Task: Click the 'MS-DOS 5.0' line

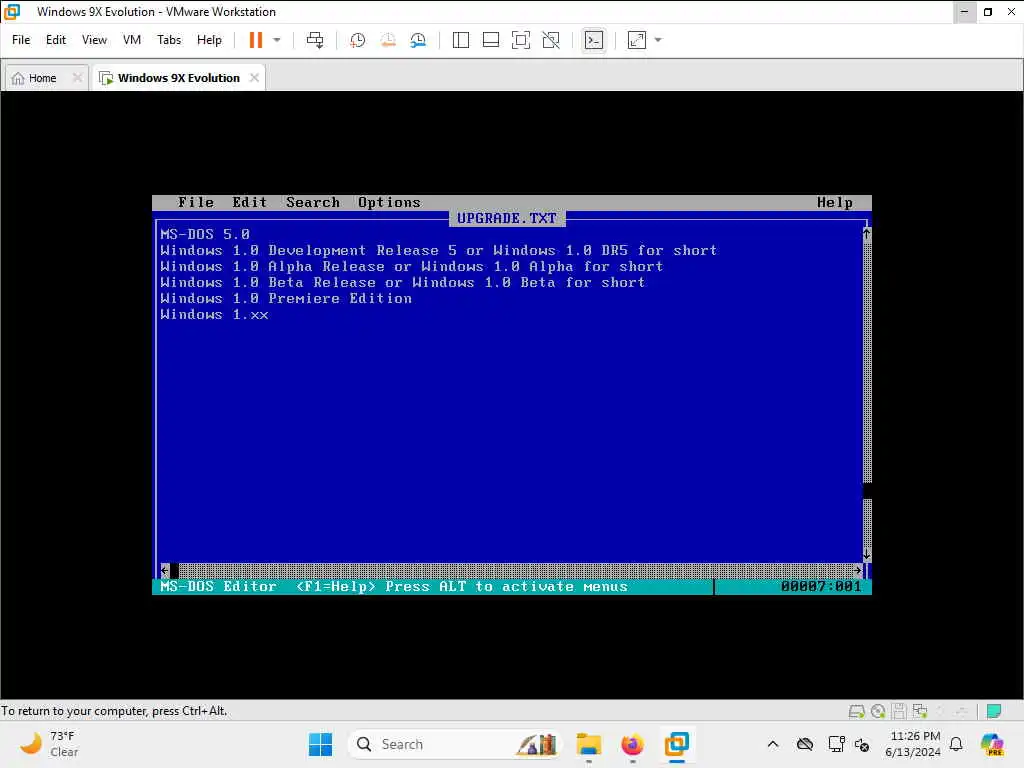Action: 205,234
